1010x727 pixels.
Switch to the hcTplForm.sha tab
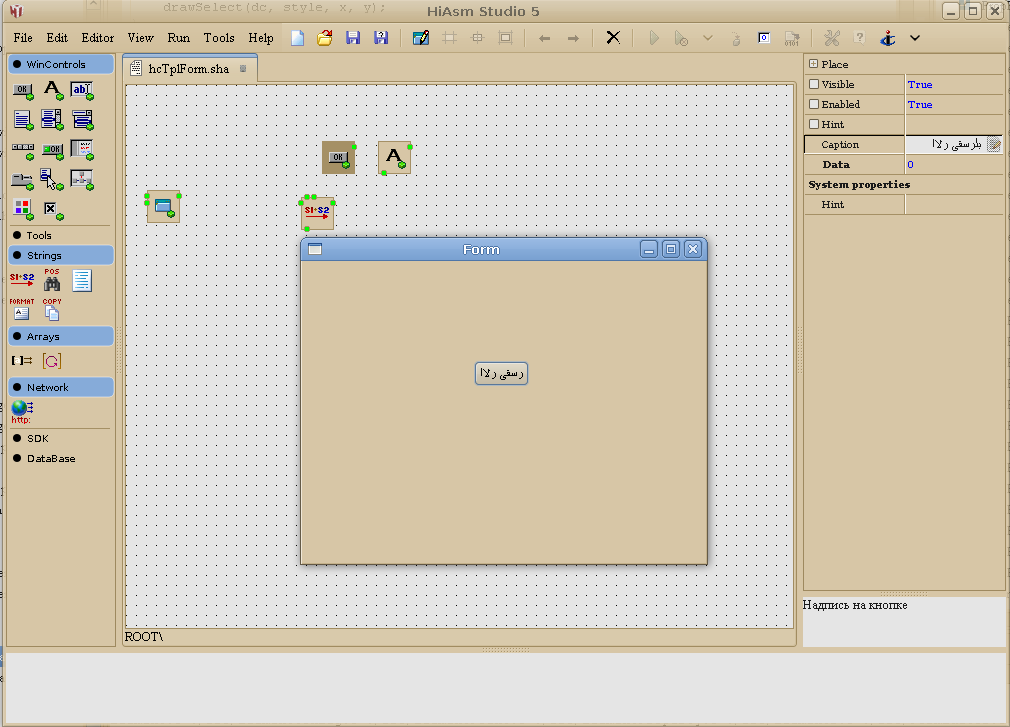pyautogui.click(x=188, y=69)
